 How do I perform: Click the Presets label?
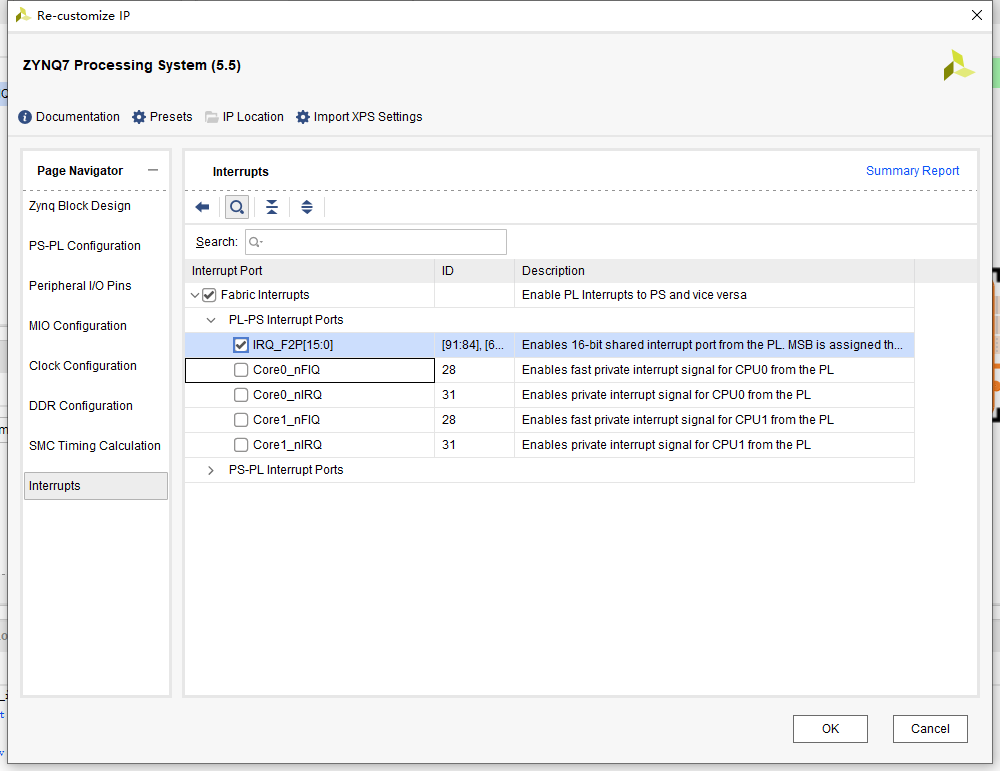coord(171,117)
